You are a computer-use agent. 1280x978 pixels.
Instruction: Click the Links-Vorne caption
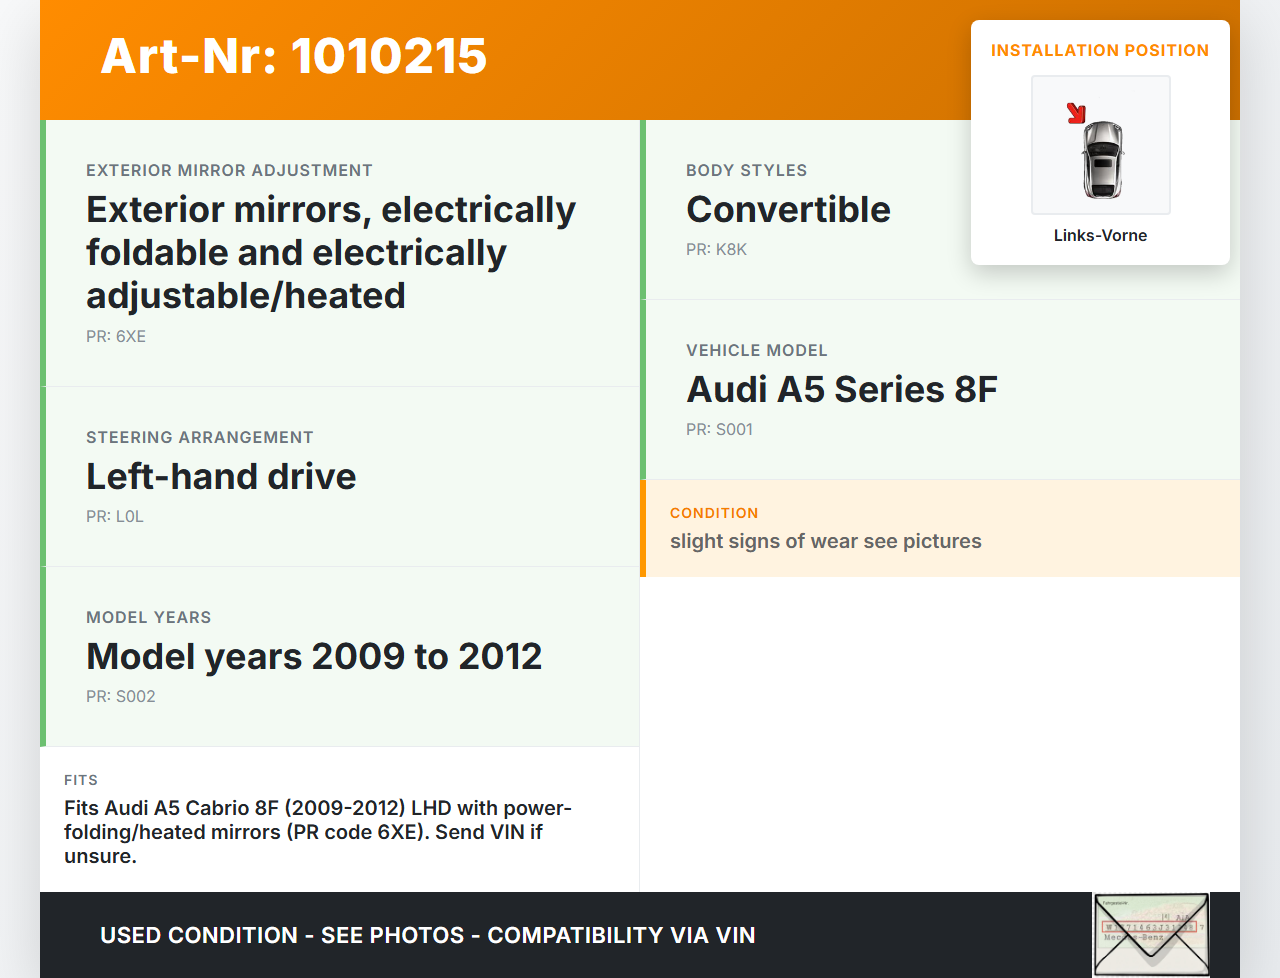[x=1099, y=235]
